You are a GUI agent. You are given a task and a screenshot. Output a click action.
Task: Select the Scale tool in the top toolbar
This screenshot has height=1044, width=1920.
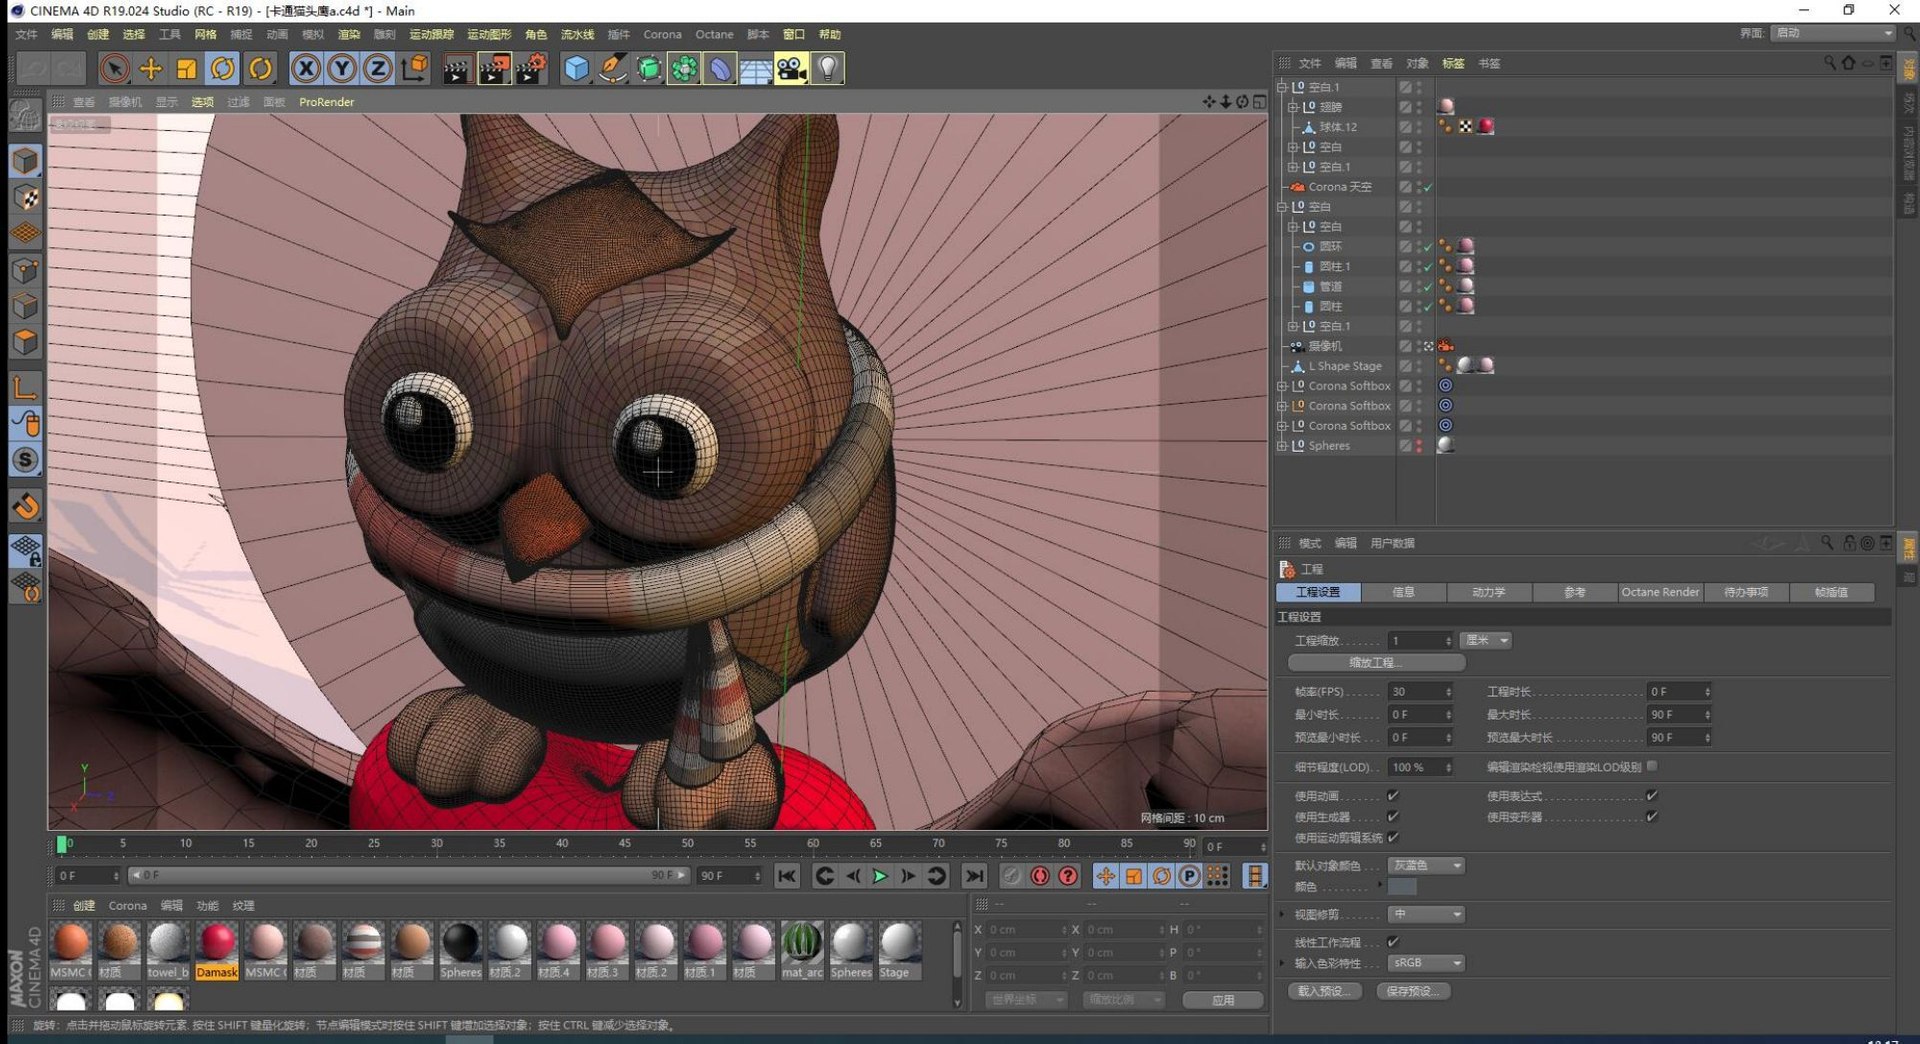[x=187, y=68]
